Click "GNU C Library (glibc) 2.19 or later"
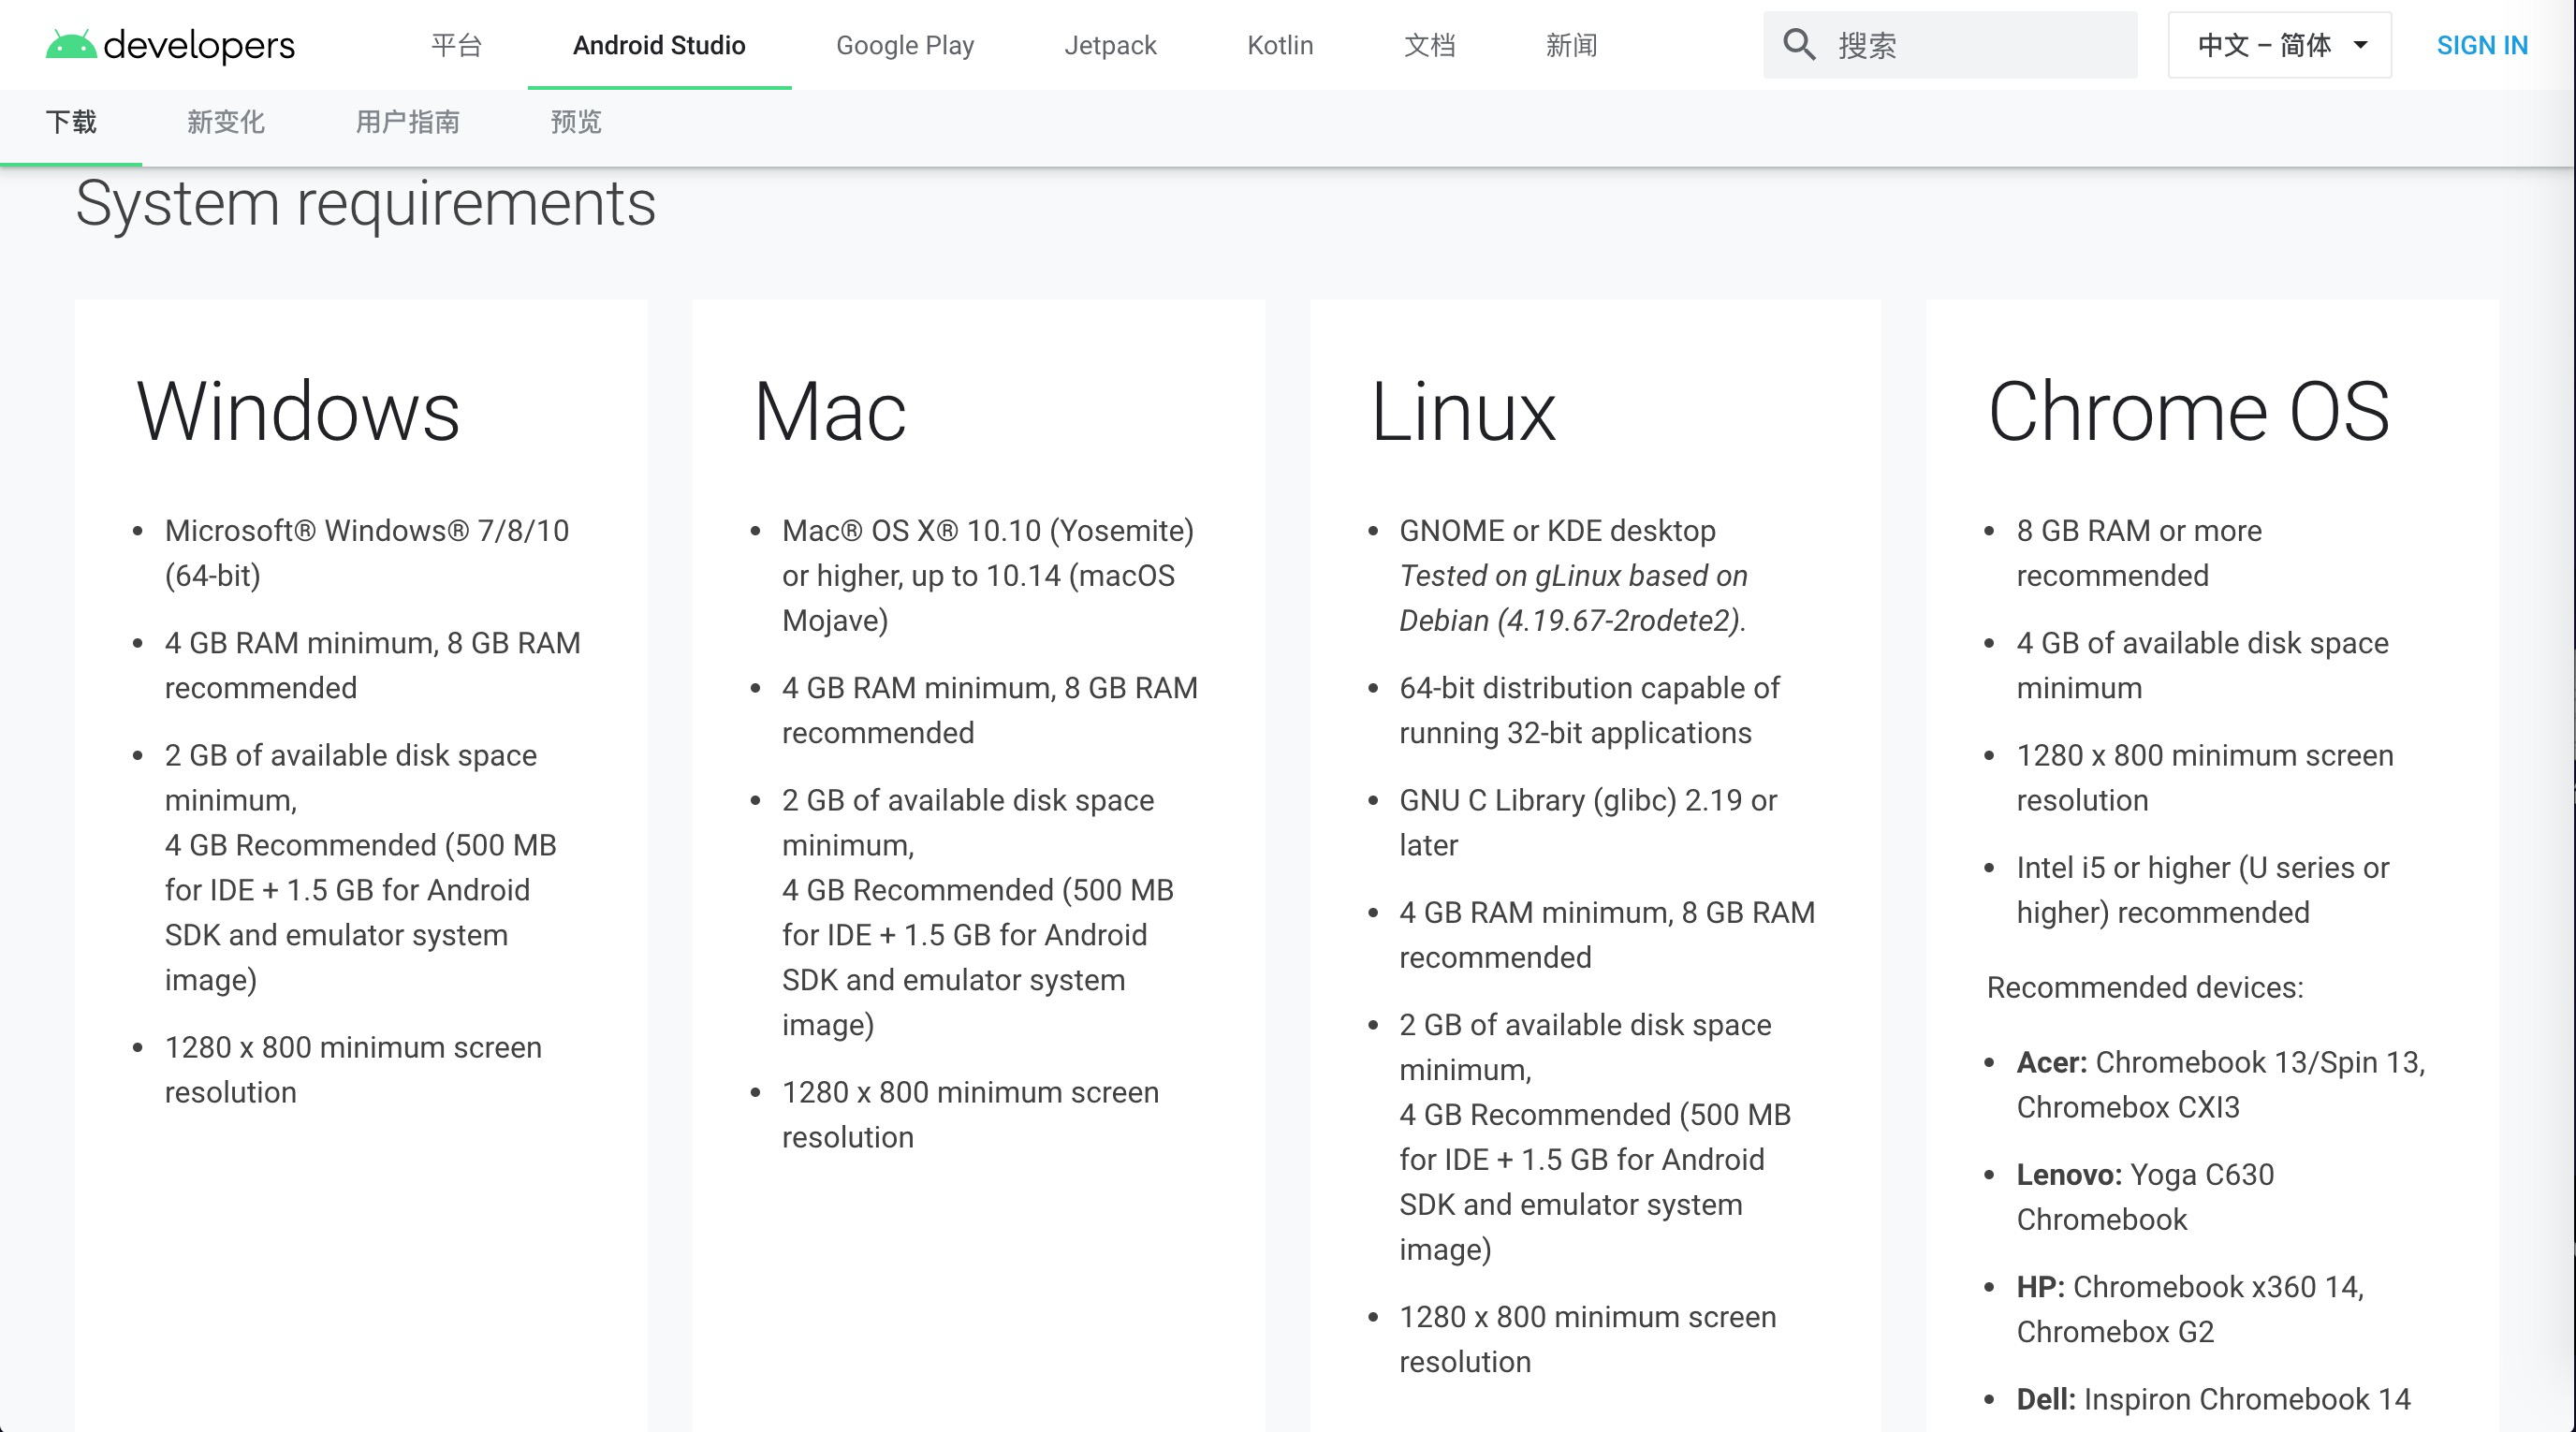2576x1432 pixels. (1588, 823)
